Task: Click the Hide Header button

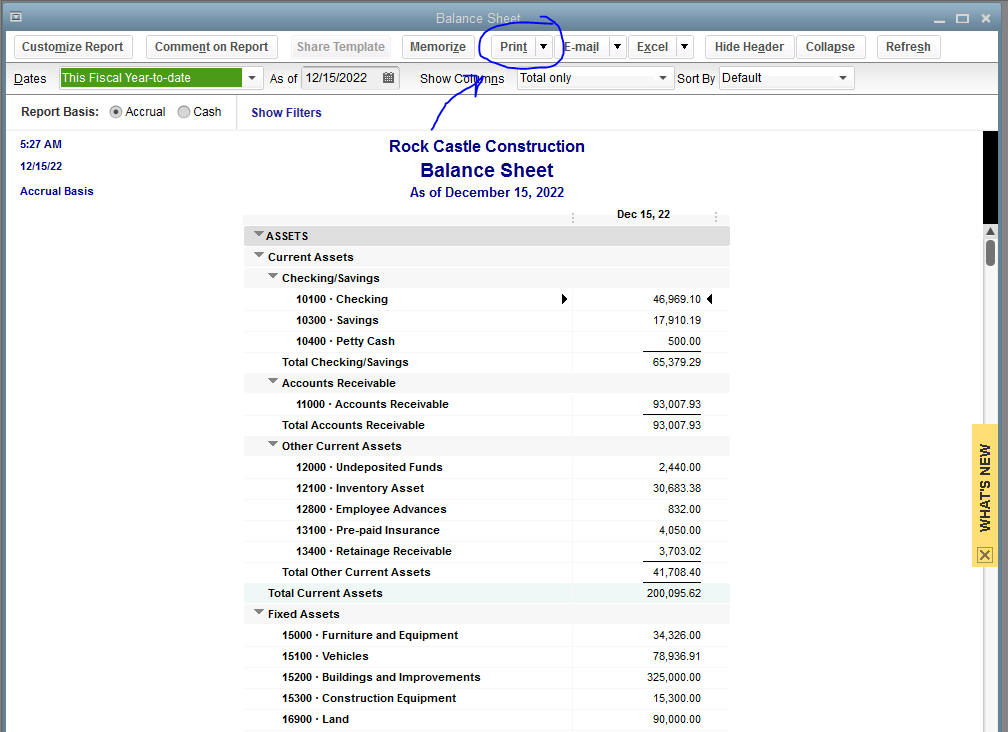Action: coord(749,47)
